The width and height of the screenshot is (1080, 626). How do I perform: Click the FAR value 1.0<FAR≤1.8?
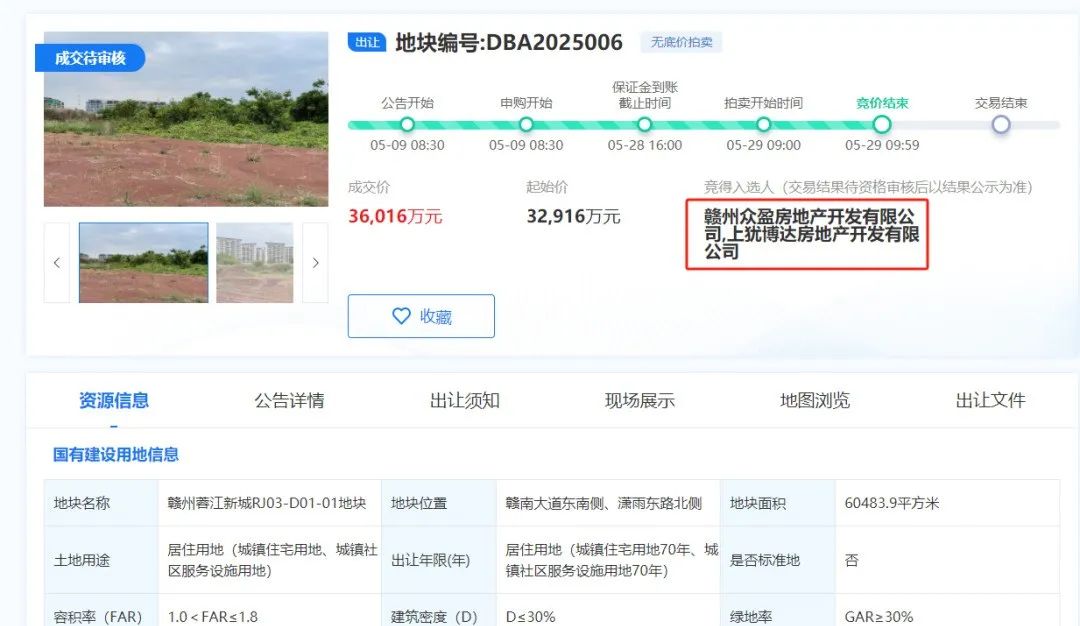[213, 616]
